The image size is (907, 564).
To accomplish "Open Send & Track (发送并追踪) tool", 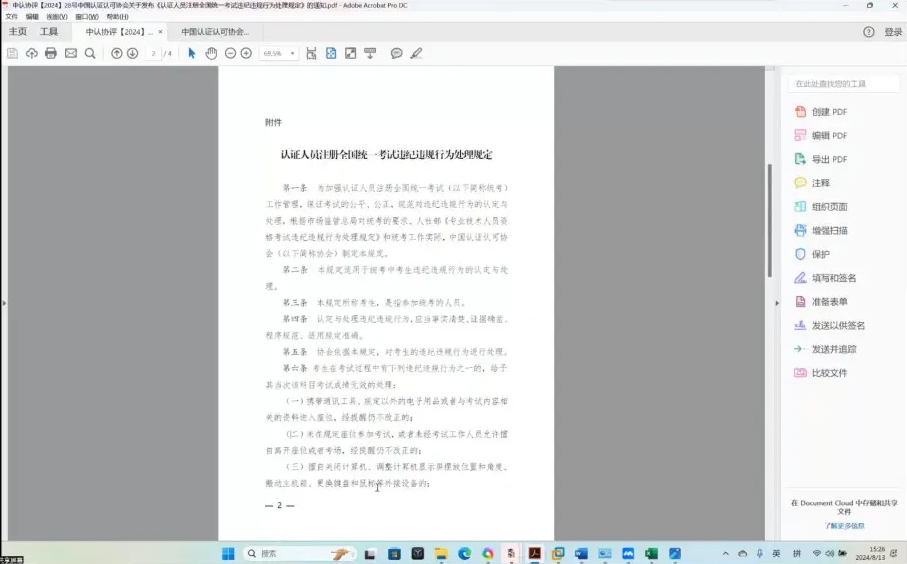I will pyautogui.click(x=825, y=349).
